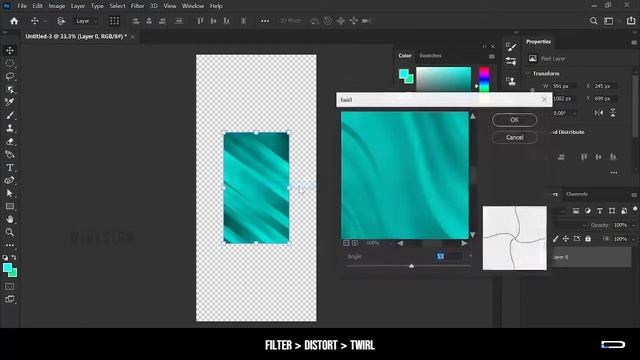
Task: Open the Filter menu
Action: coord(137,6)
